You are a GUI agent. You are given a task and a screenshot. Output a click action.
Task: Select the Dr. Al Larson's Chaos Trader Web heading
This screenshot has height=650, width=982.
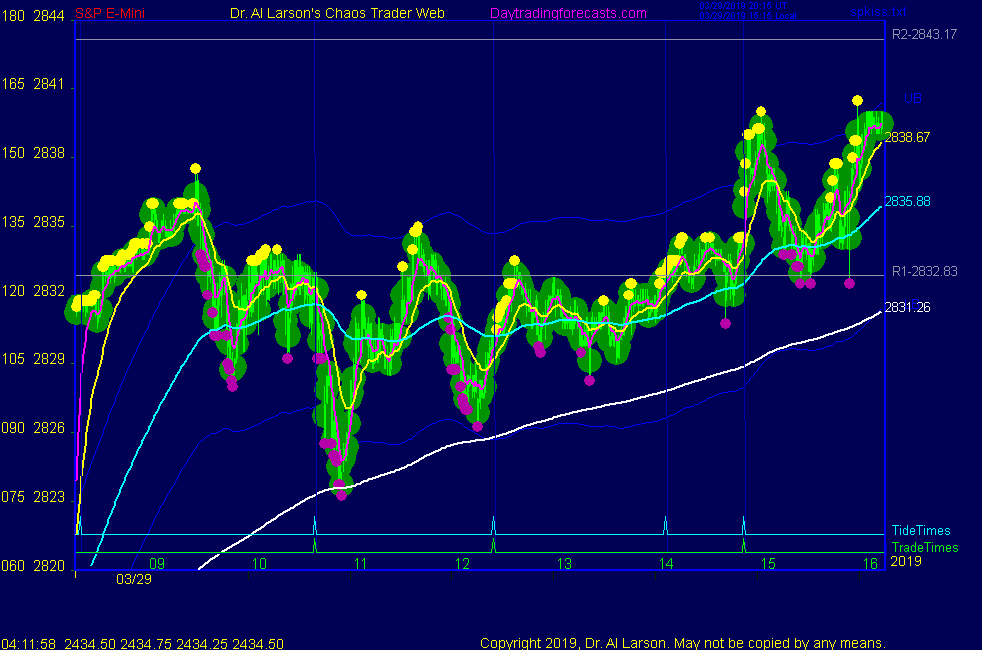click(x=337, y=13)
